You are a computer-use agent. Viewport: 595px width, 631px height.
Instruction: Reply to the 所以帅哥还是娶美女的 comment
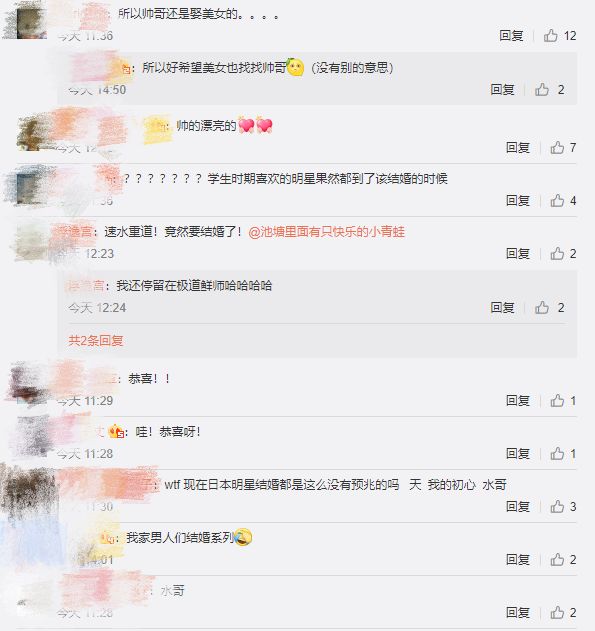511,35
